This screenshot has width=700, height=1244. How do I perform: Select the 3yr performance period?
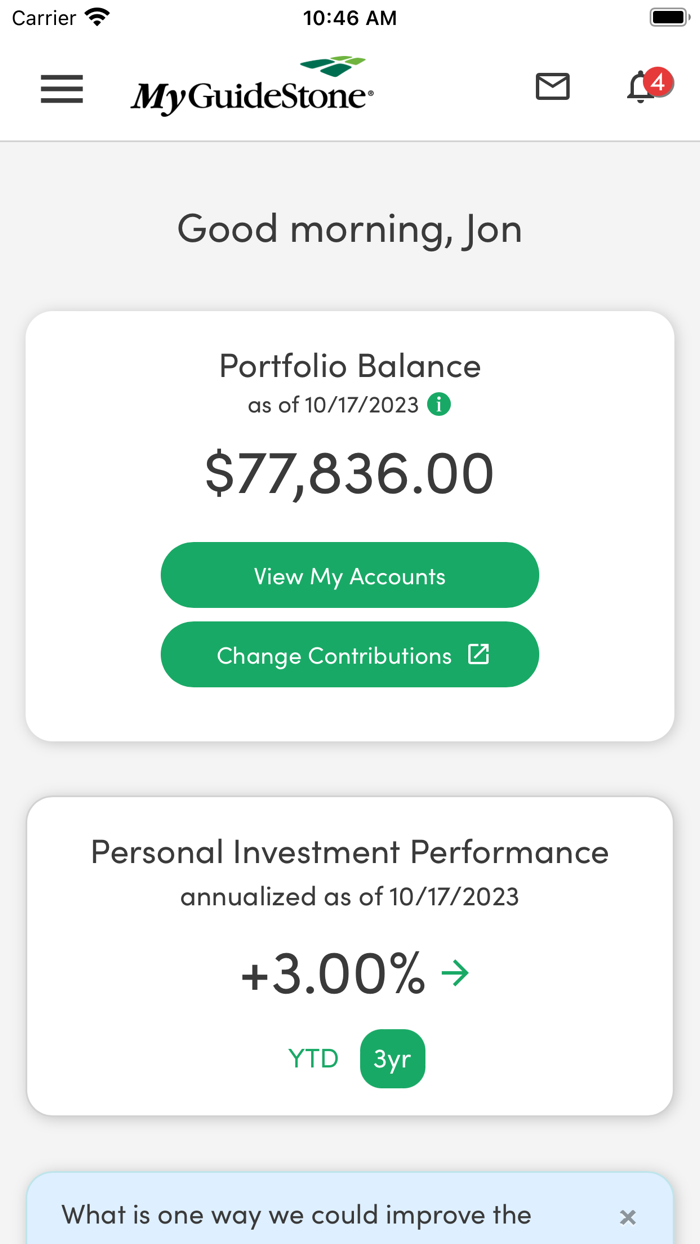pos(392,1058)
